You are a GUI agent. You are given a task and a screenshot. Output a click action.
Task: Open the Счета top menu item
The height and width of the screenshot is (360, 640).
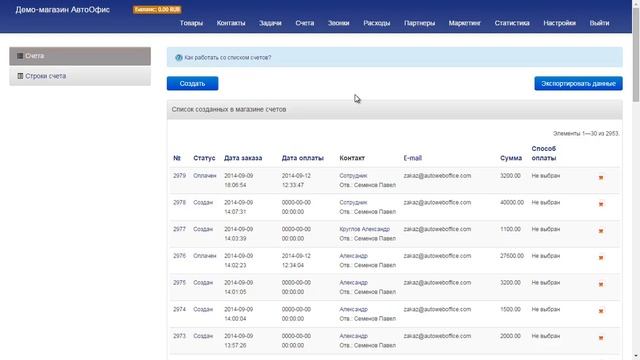(x=305, y=23)
